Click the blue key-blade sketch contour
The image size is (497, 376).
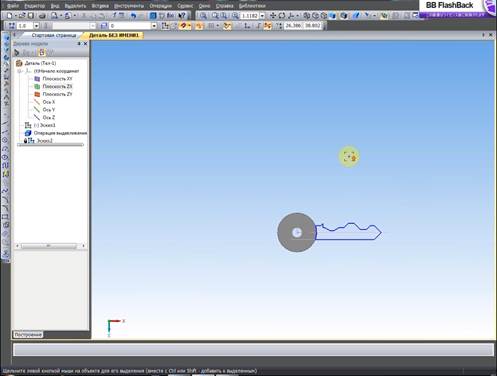point(348,239)
